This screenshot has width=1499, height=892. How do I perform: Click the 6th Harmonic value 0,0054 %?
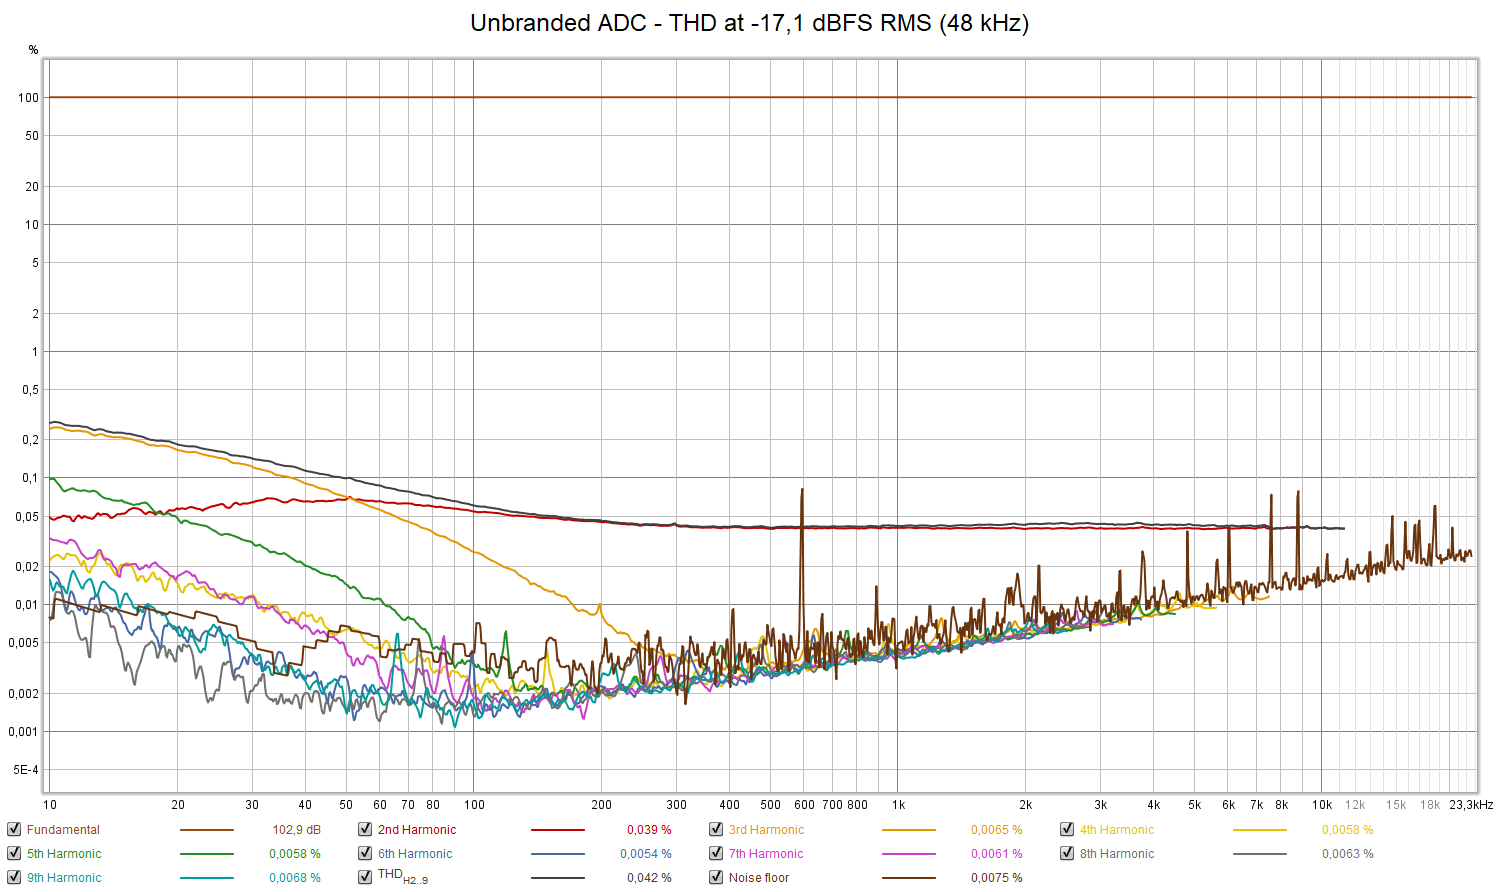click(646, 854)
